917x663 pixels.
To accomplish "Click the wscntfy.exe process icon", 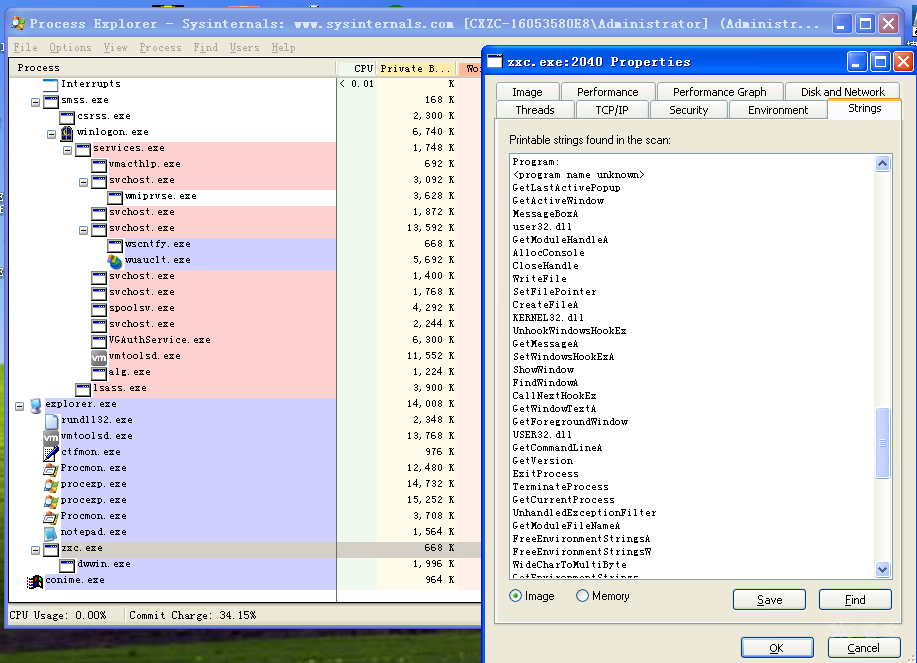I will [x=115, y=244].
